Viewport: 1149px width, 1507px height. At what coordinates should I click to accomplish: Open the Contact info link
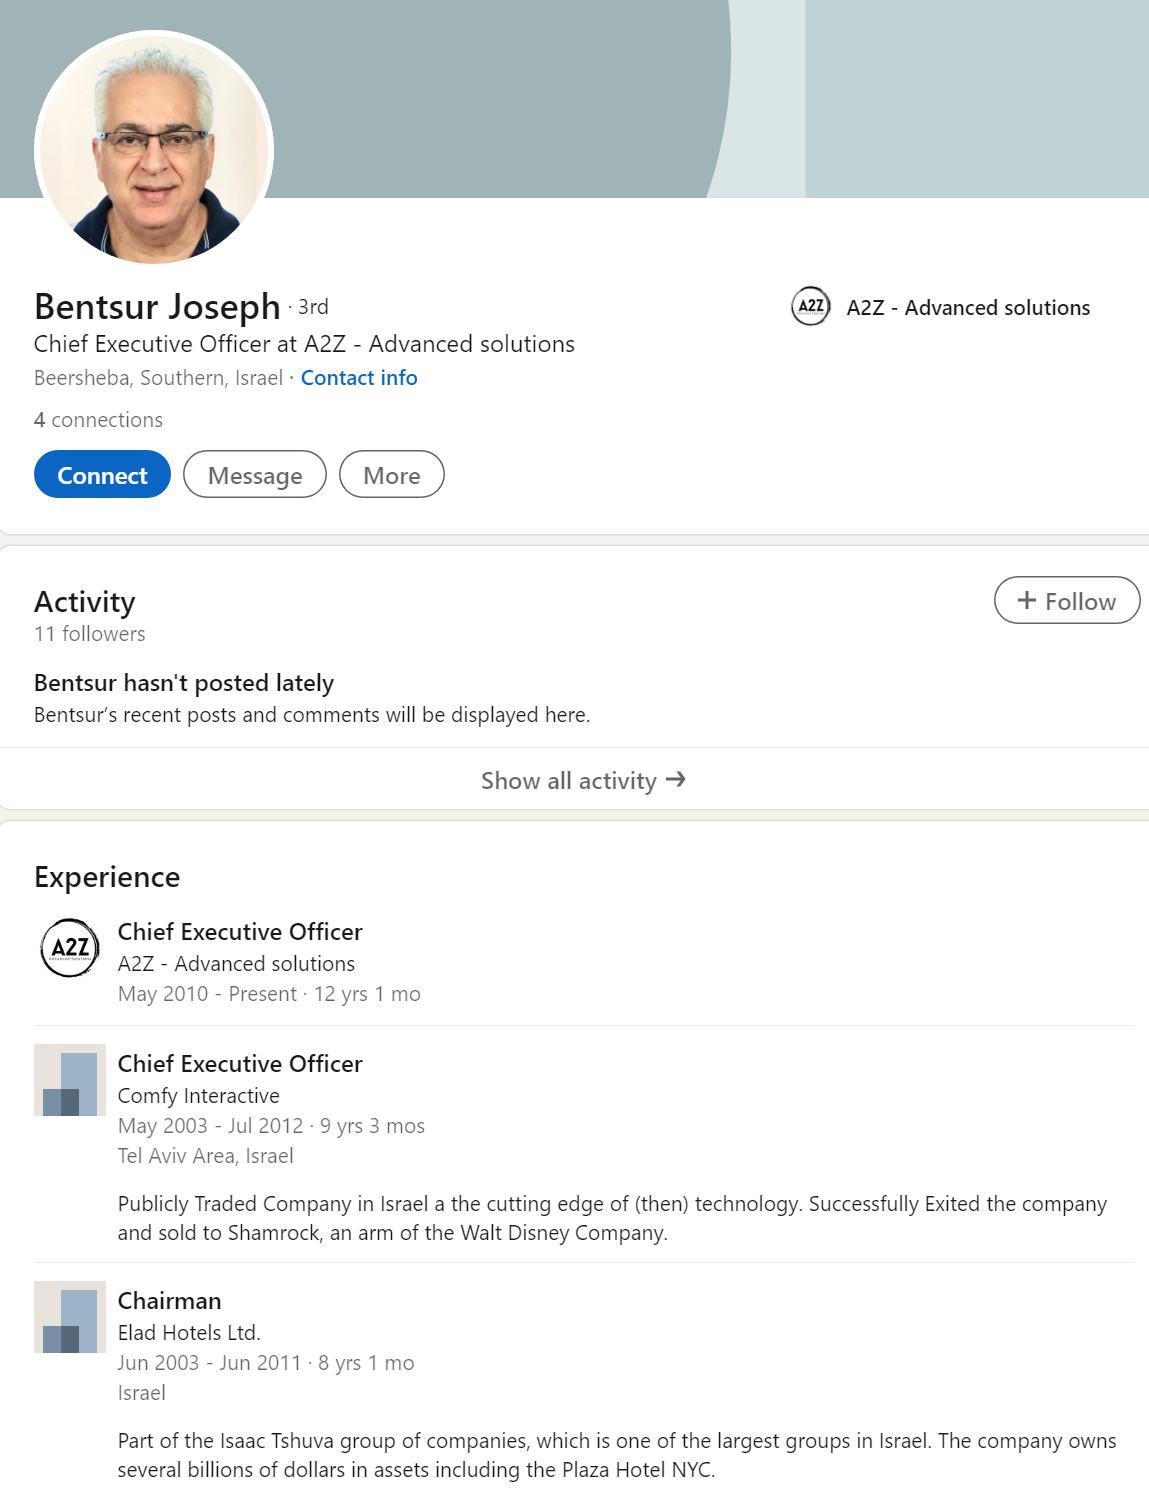[x=359, y=378]
